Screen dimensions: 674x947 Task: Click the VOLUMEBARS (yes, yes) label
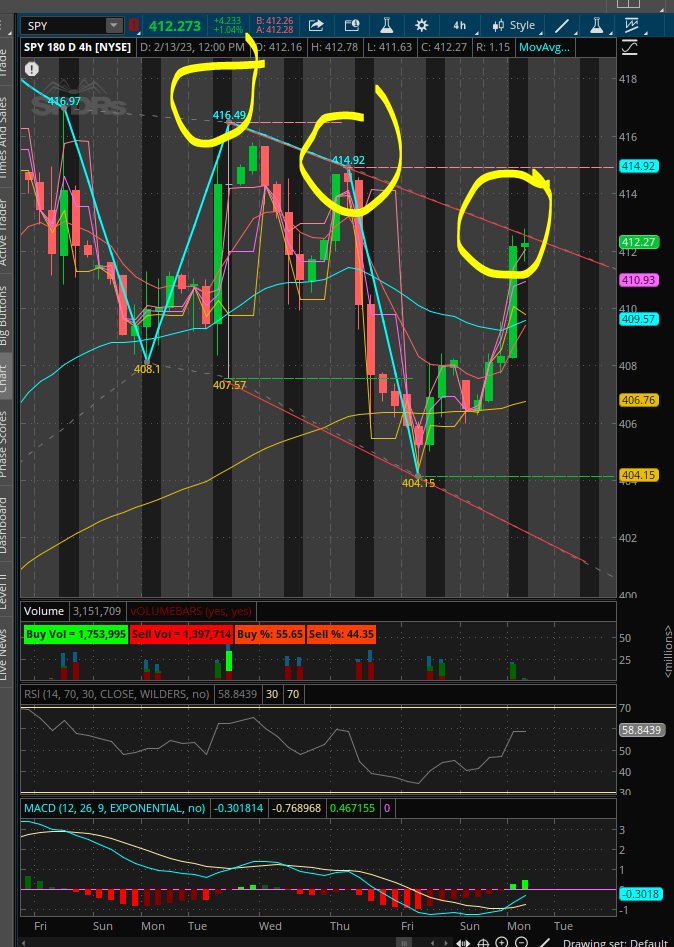click(x=191, y=611)
